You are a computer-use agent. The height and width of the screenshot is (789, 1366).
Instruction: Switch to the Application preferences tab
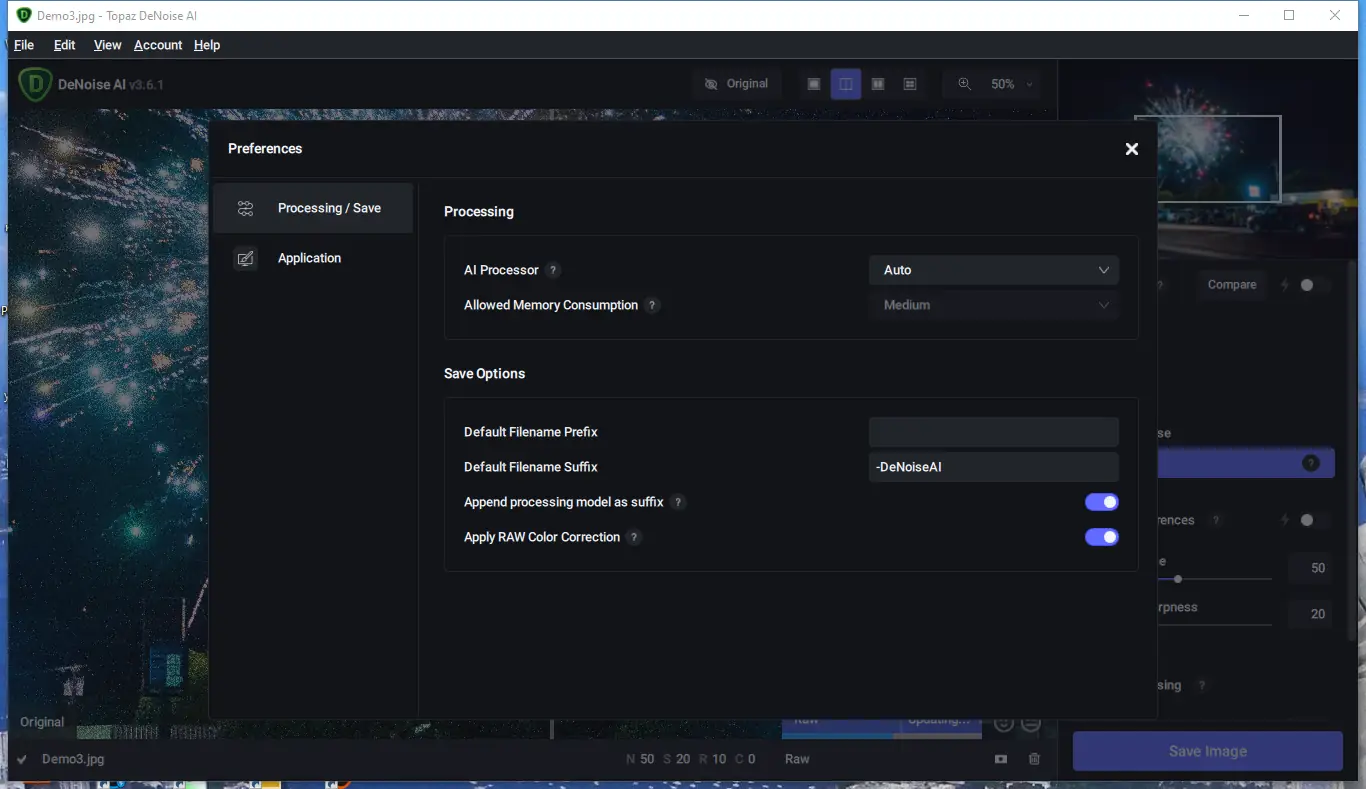[313, 258]
